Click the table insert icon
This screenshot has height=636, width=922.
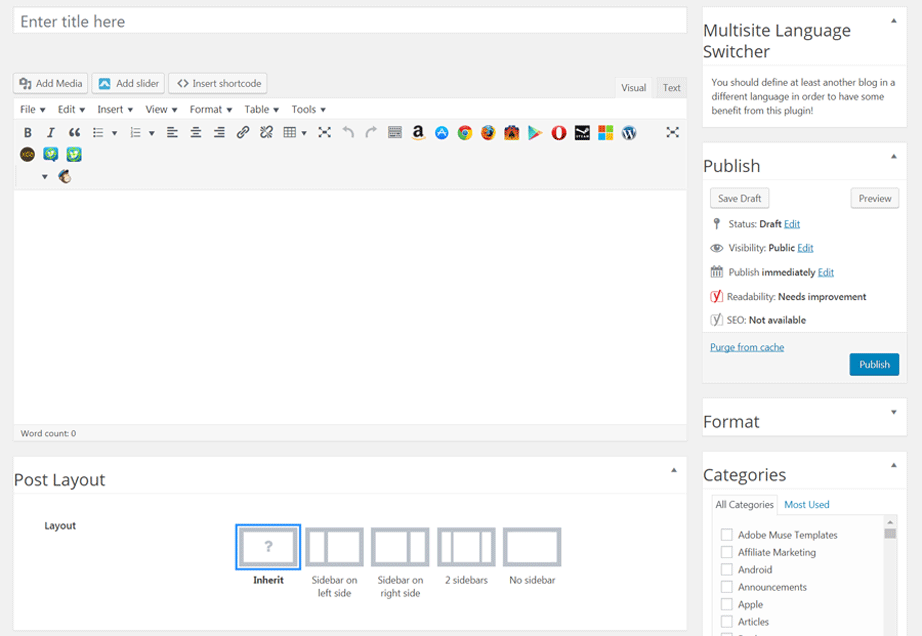289,133
